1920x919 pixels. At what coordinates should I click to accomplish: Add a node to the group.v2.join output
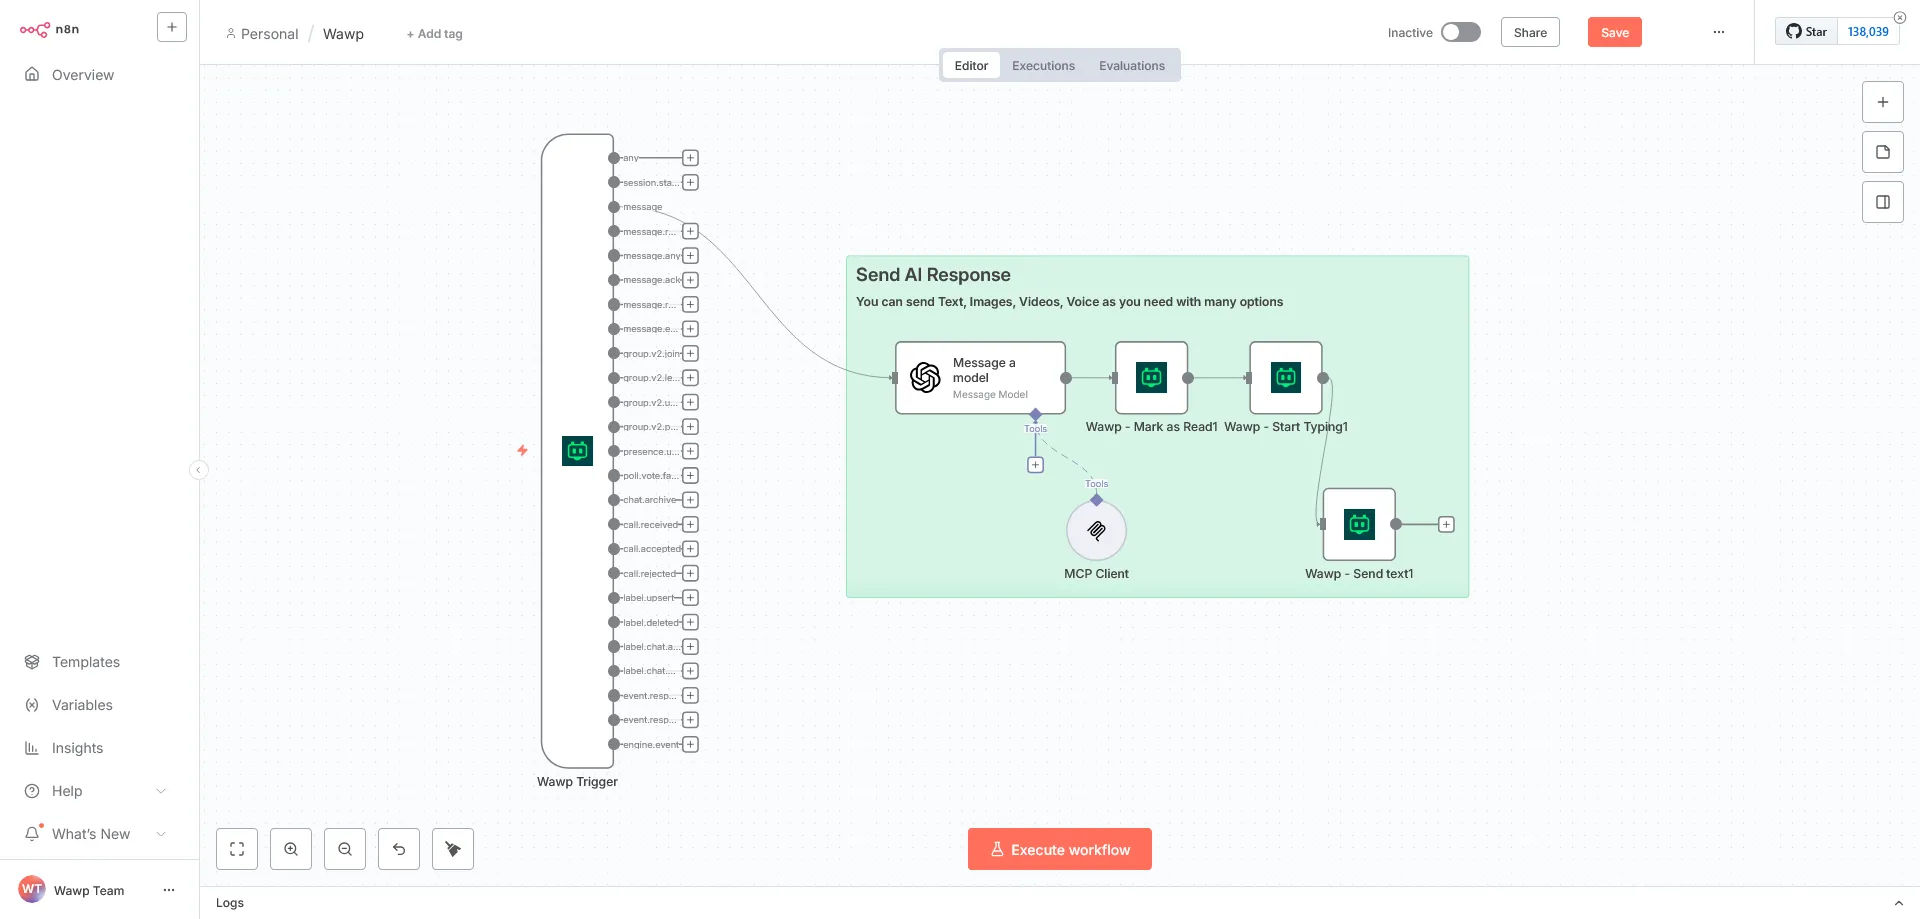point(690,353)
